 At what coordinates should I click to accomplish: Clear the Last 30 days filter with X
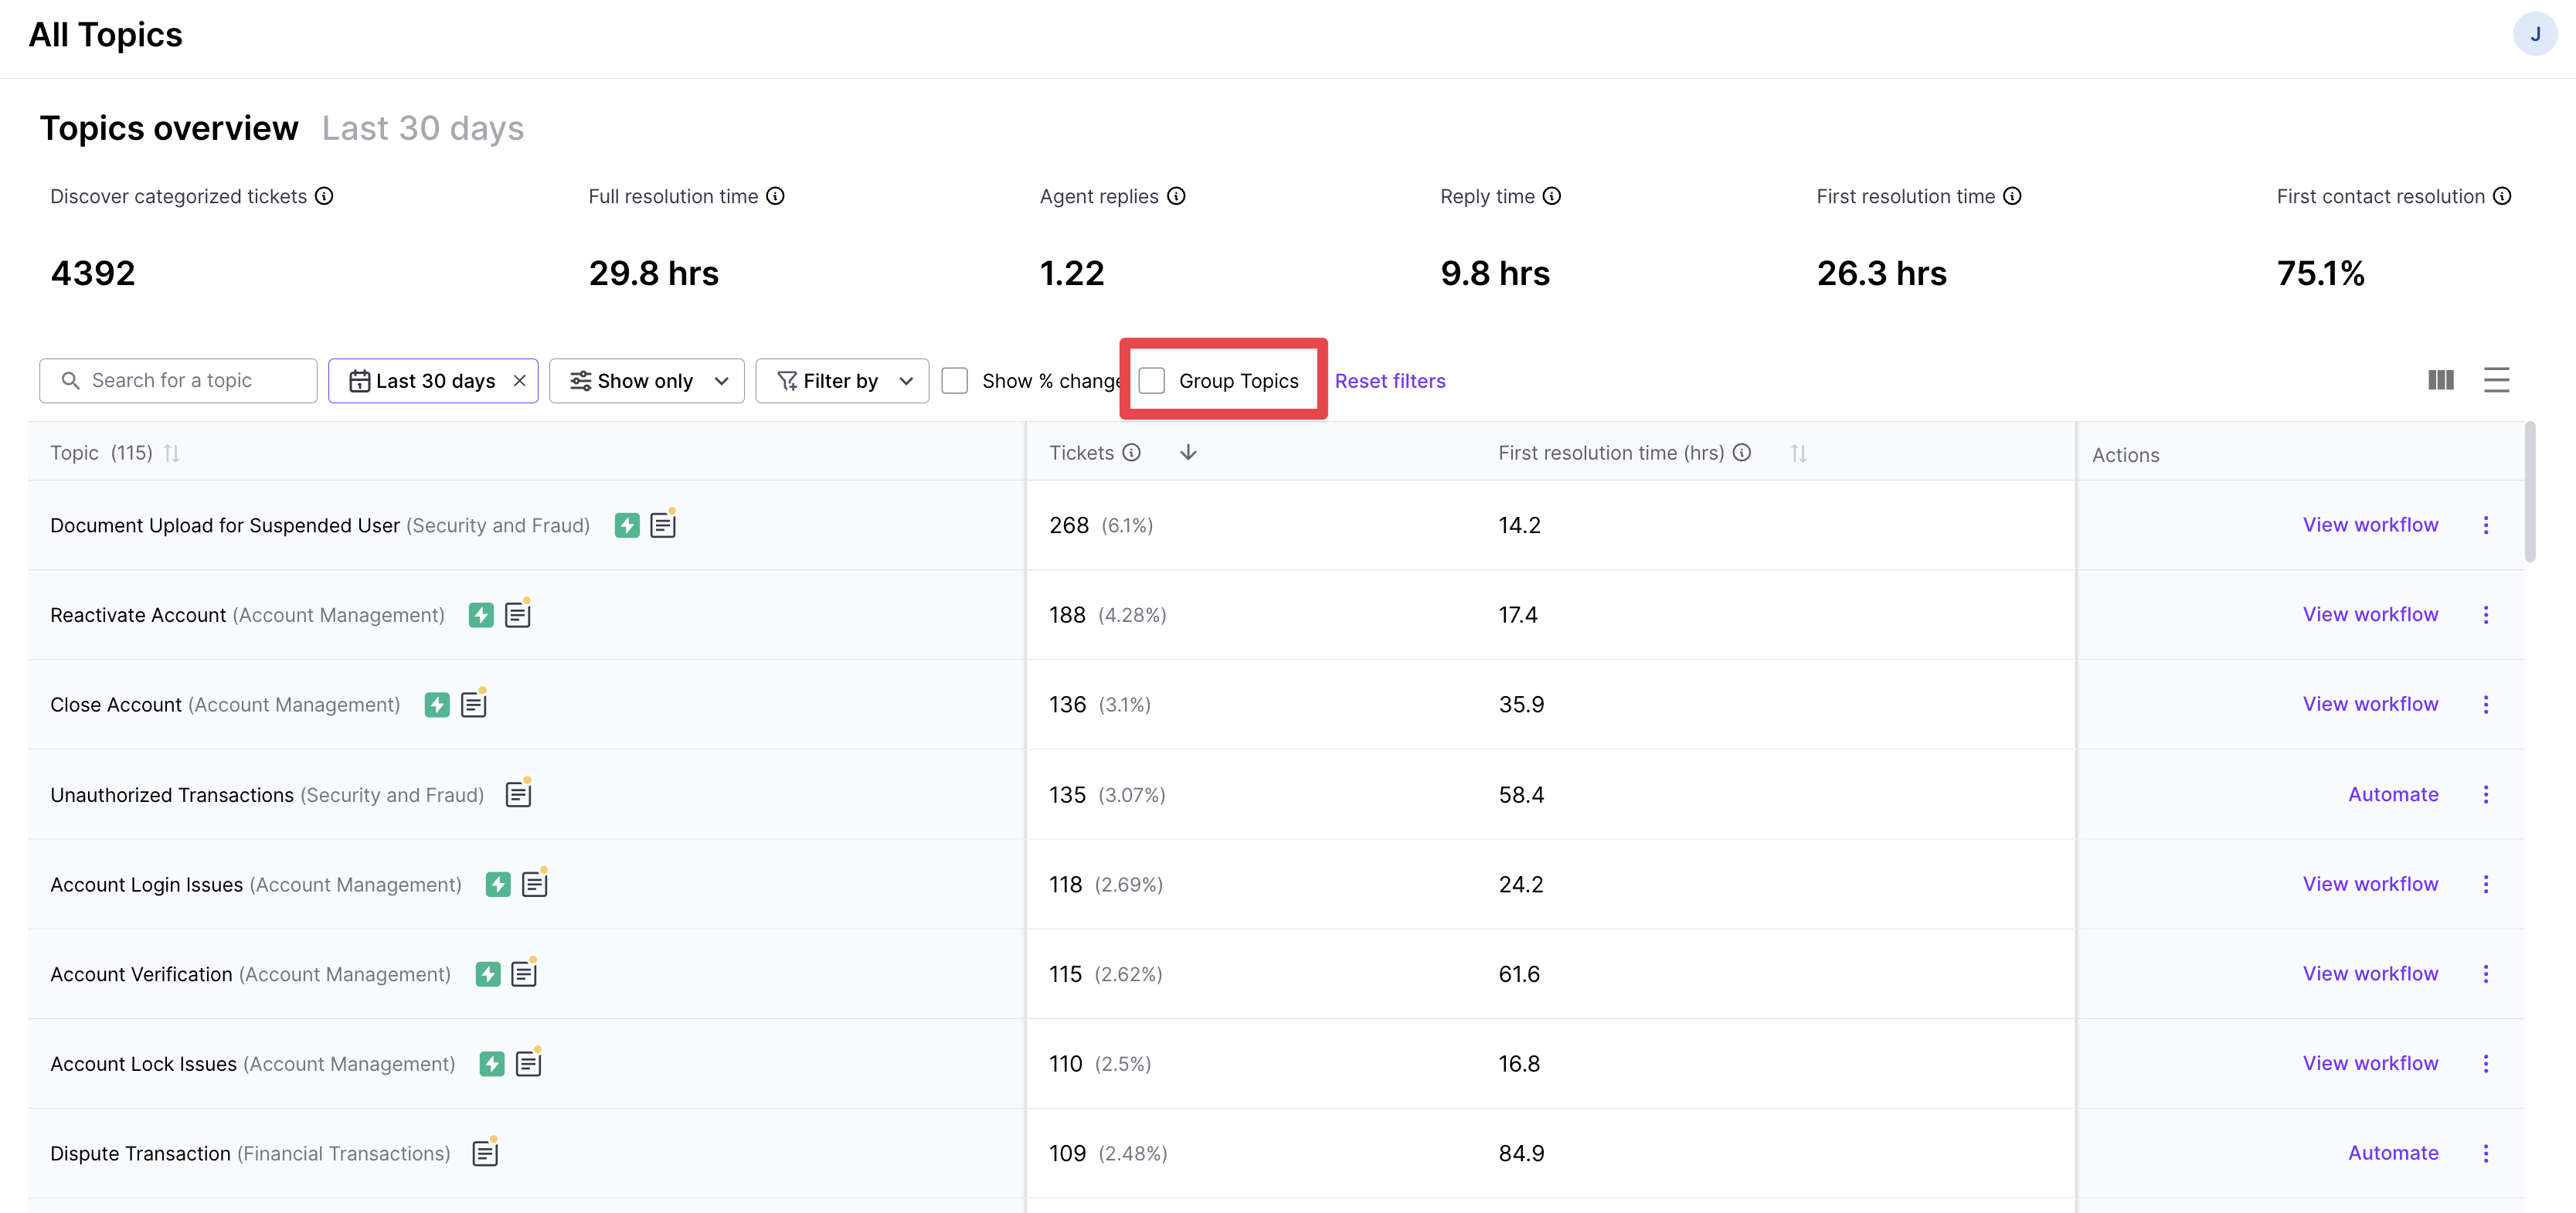[519, 381]
